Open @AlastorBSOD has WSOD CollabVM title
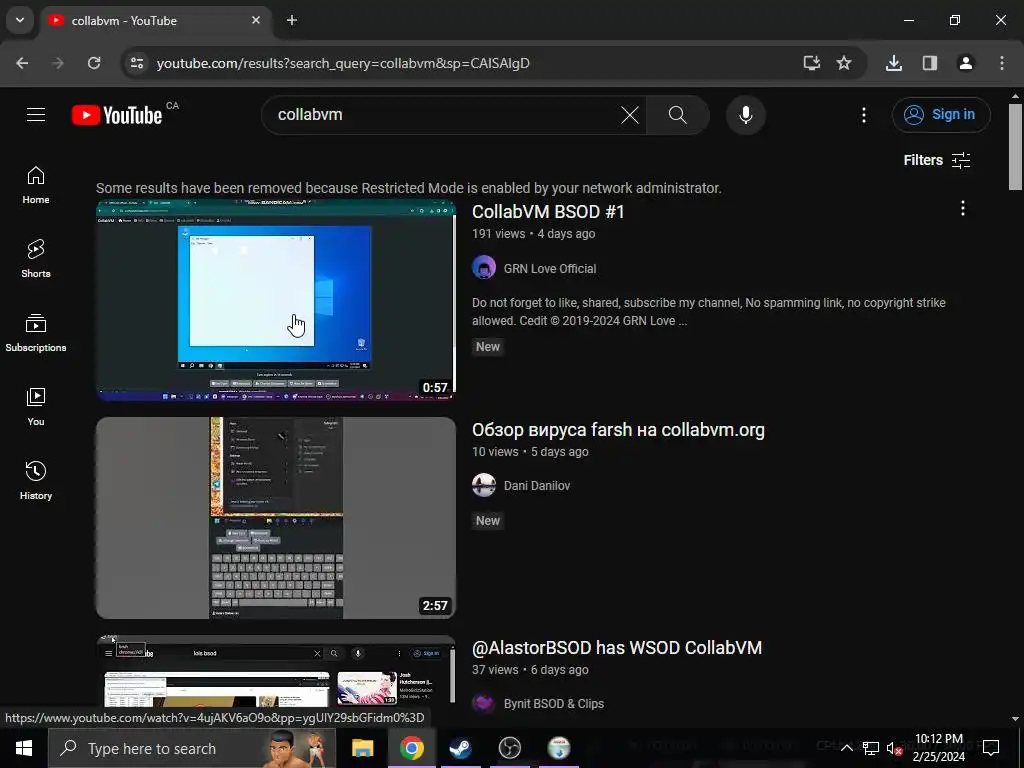 (616, 648)
